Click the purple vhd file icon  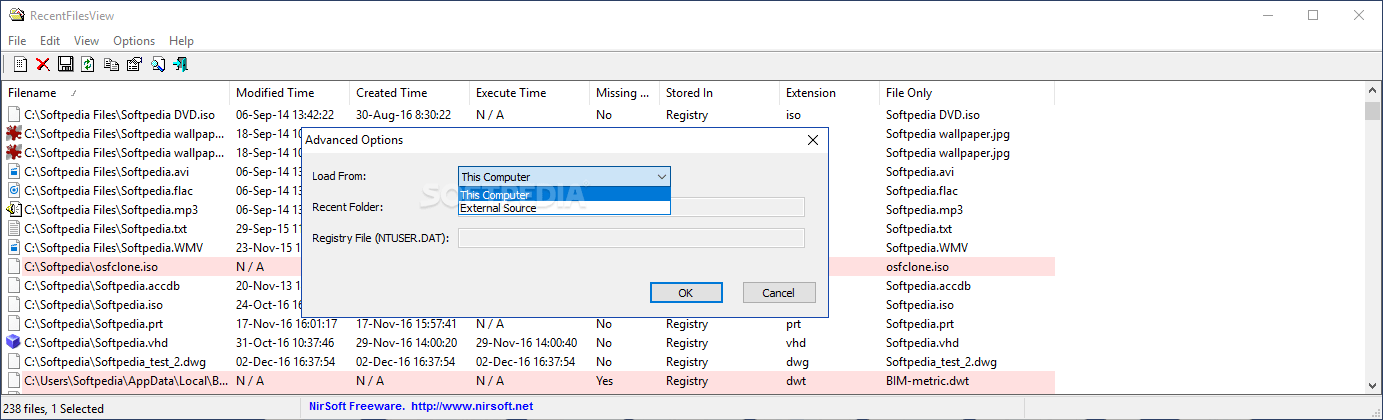(14, 343)
